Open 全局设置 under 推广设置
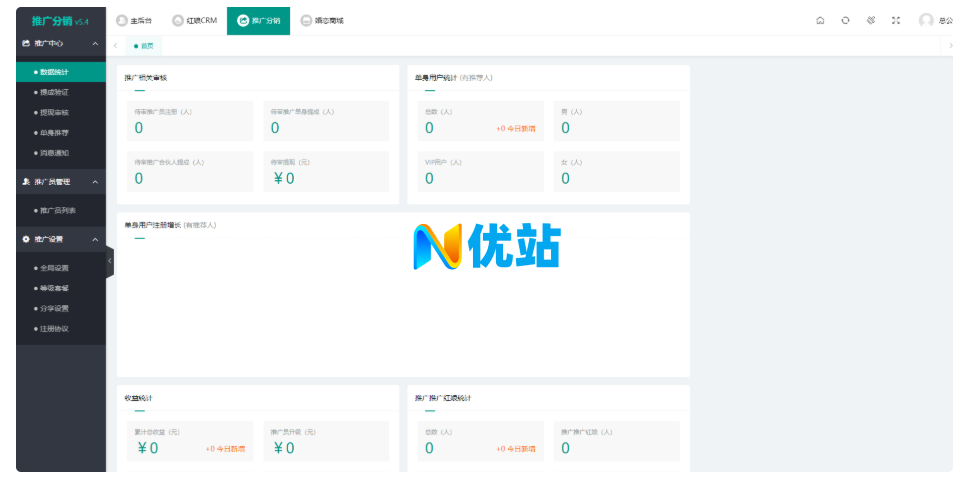Screen dimensions: 975x494 click(x=54, y=268)
